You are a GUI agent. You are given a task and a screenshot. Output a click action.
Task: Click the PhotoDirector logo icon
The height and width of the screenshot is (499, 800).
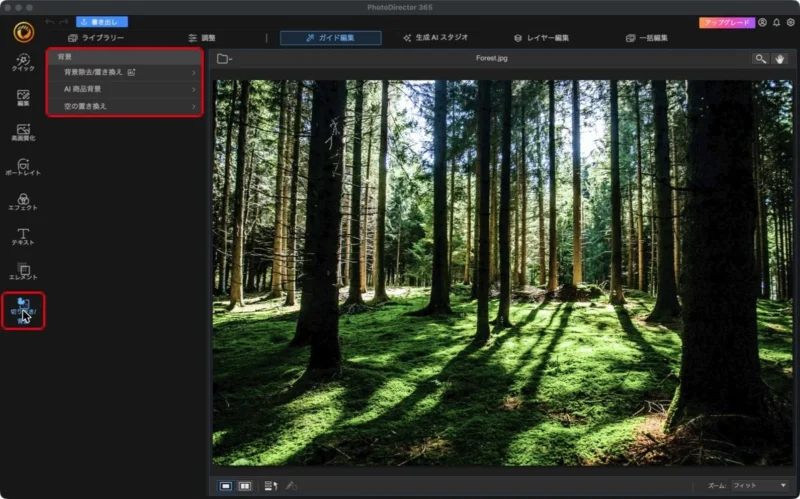[23, 32]
